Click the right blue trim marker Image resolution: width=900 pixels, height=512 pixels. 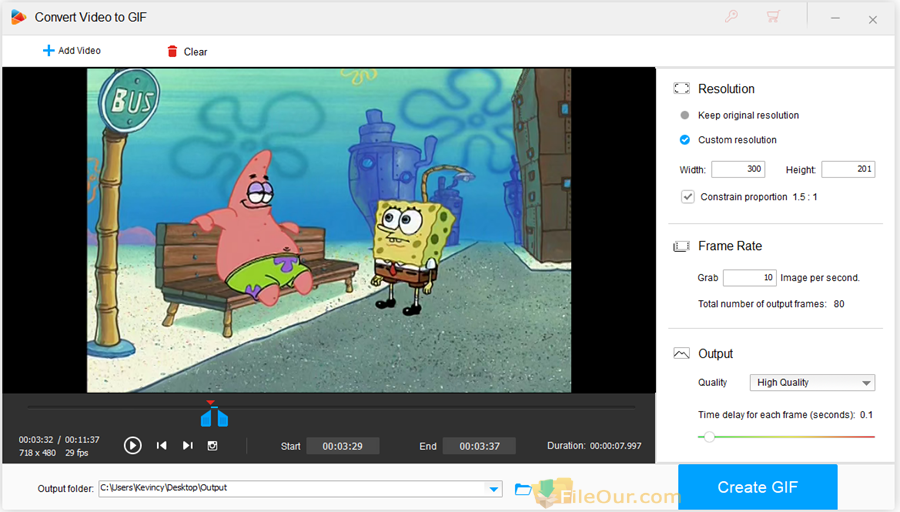coord(222,418)
